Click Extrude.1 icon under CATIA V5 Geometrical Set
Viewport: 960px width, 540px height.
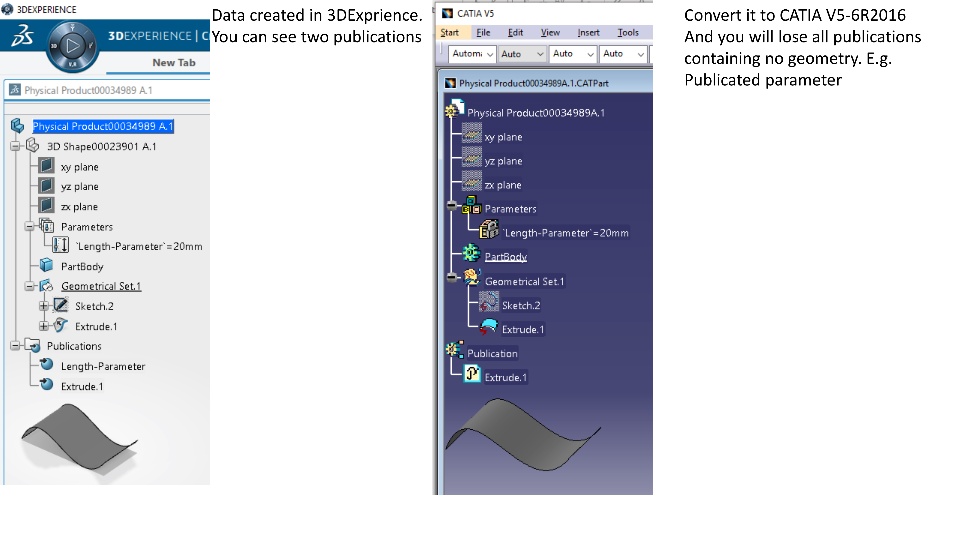coord(489,326)
